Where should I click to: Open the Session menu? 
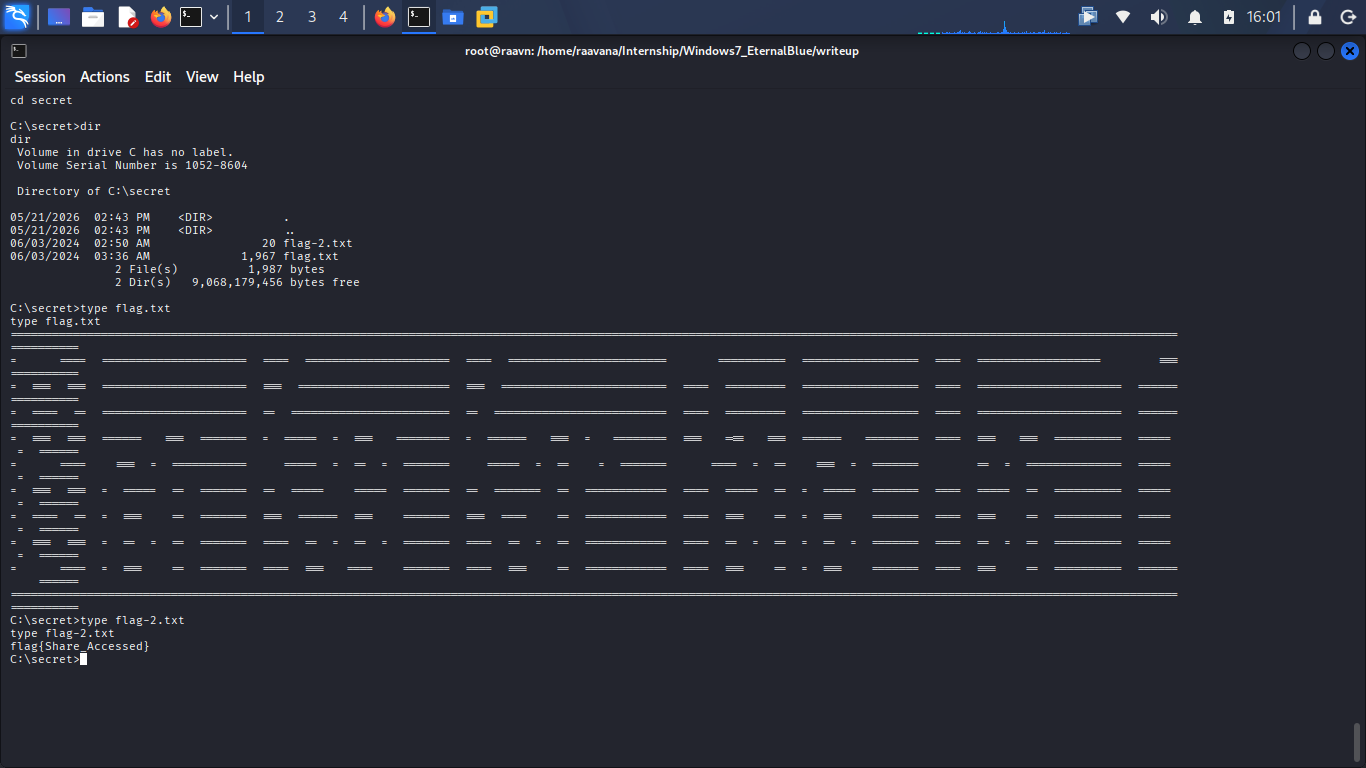(x=40, y=77)
